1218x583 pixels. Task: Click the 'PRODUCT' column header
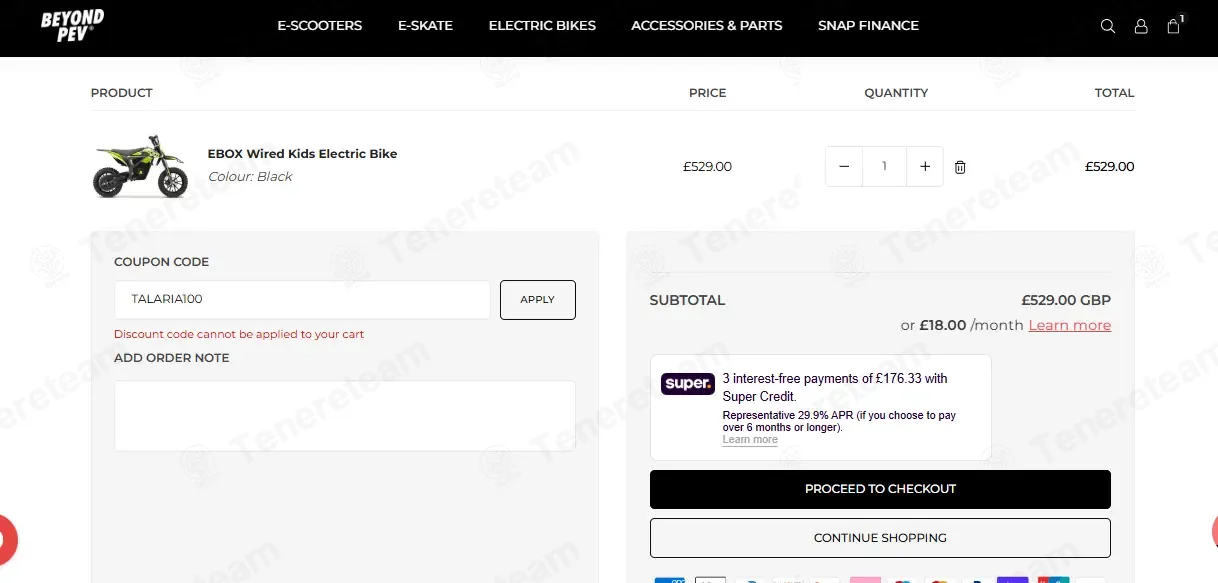[122, 93]
